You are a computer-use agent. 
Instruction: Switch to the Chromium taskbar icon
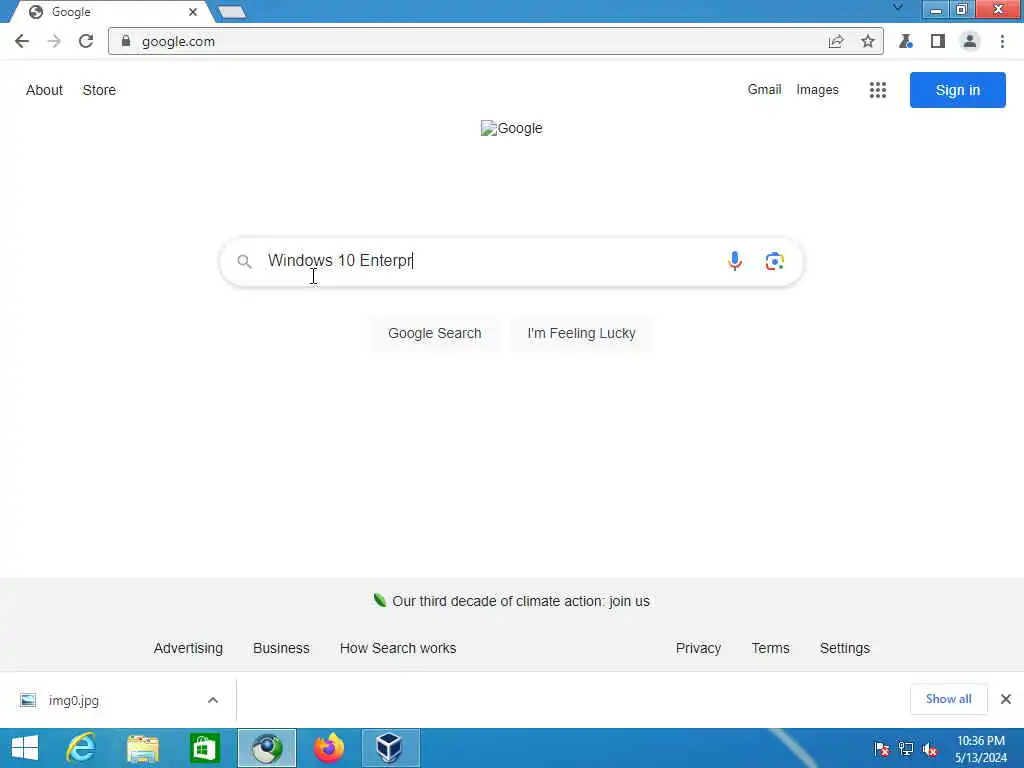click(x=266, y=748)
